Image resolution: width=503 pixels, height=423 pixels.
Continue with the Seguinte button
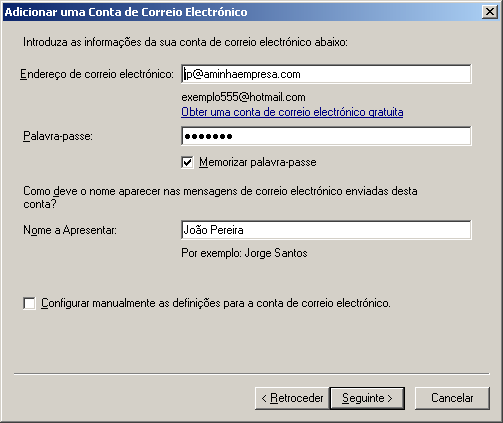(x=367, y=398)
